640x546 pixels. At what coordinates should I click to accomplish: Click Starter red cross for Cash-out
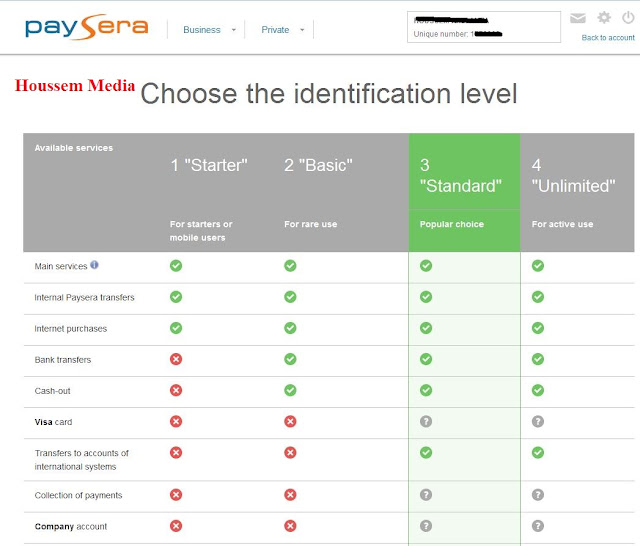pyautogui.click(x=176, y=390)
